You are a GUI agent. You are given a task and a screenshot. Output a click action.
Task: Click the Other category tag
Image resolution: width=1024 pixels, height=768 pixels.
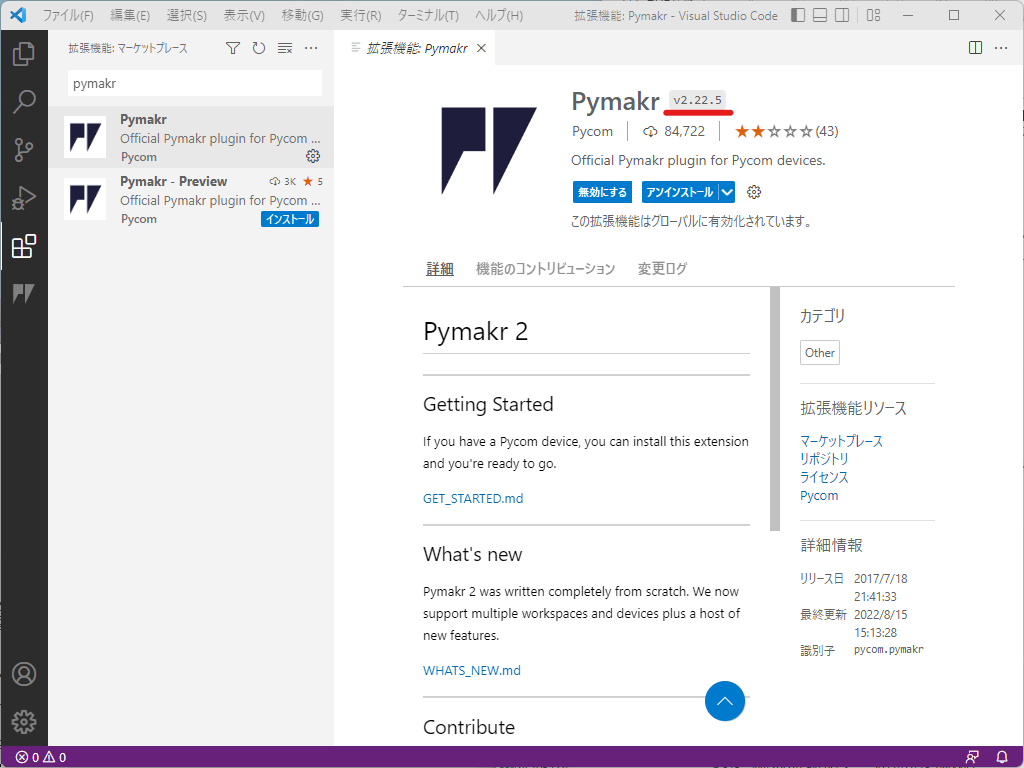pyautogui.click(x=820, y=353)
